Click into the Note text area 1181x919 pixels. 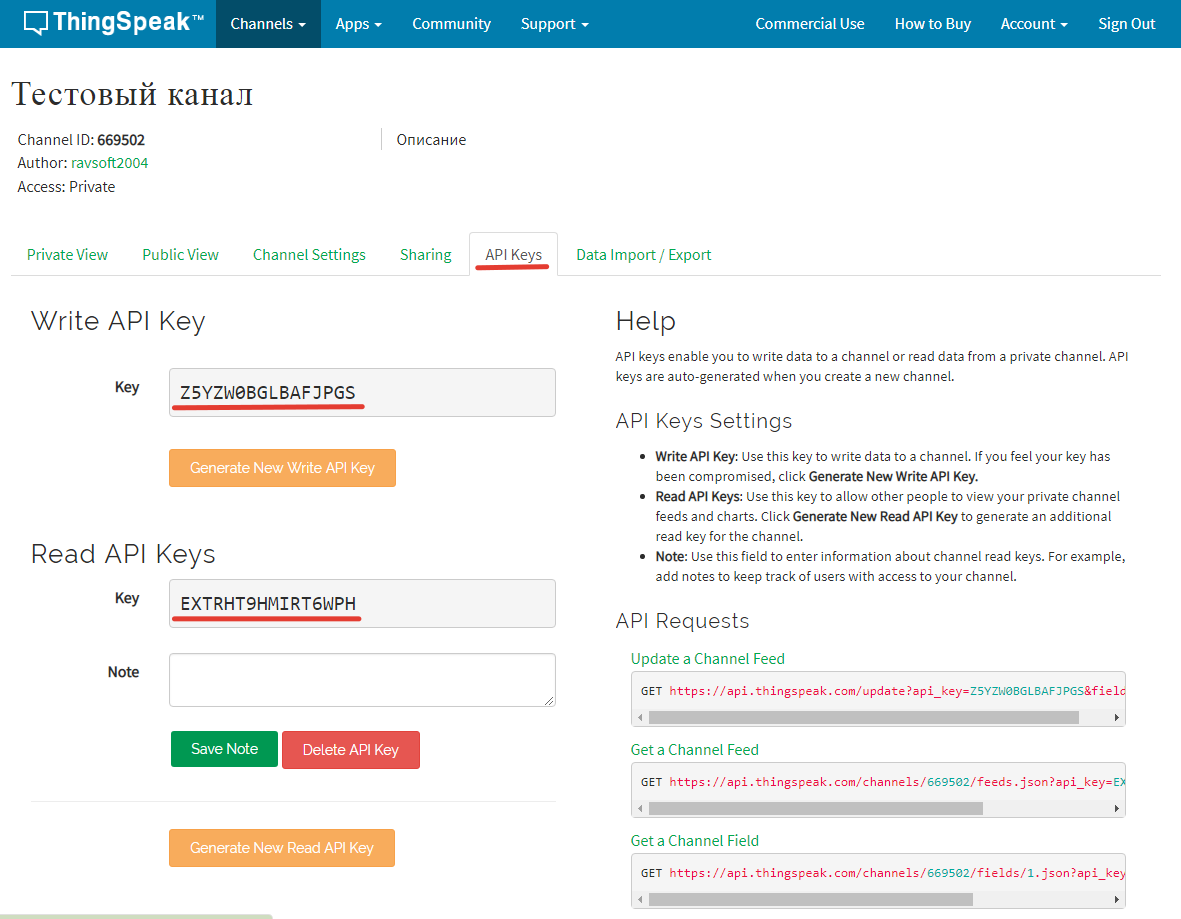click(362, 680)
